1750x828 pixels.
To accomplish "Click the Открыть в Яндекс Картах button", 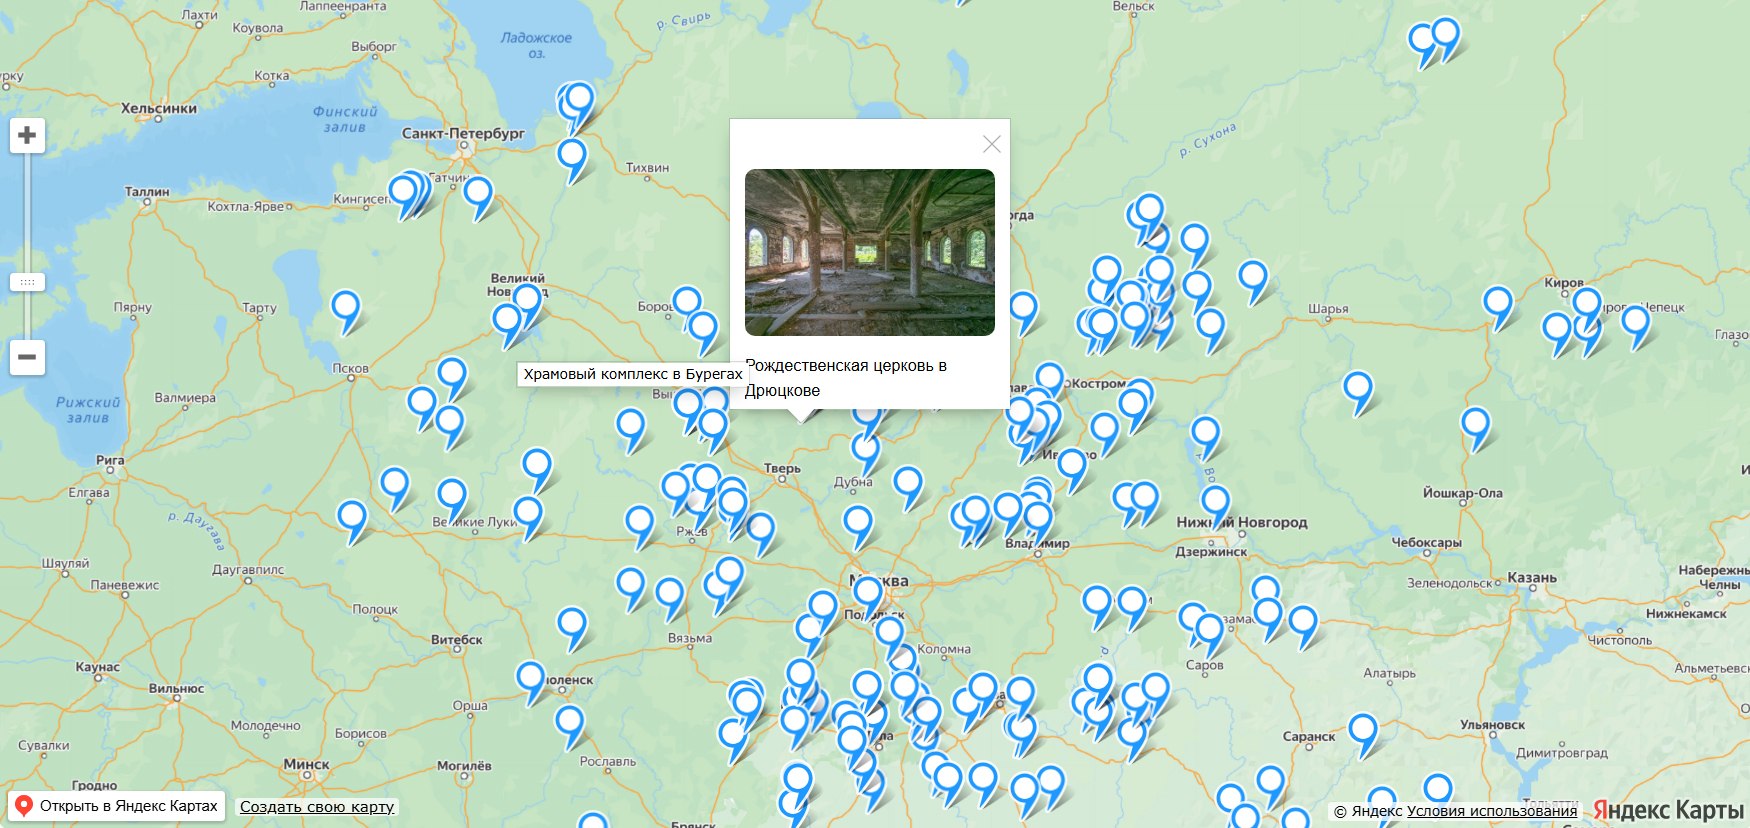I will (x=117, y=806).
